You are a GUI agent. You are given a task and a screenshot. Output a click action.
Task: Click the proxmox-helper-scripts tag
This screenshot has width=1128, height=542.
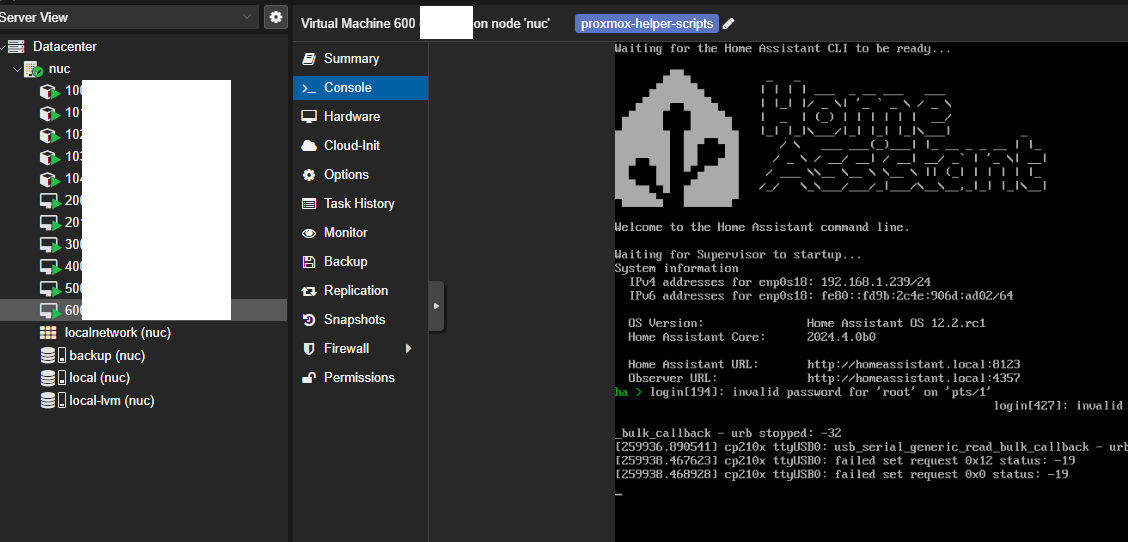pyautogui.click(x=647, y=24)
